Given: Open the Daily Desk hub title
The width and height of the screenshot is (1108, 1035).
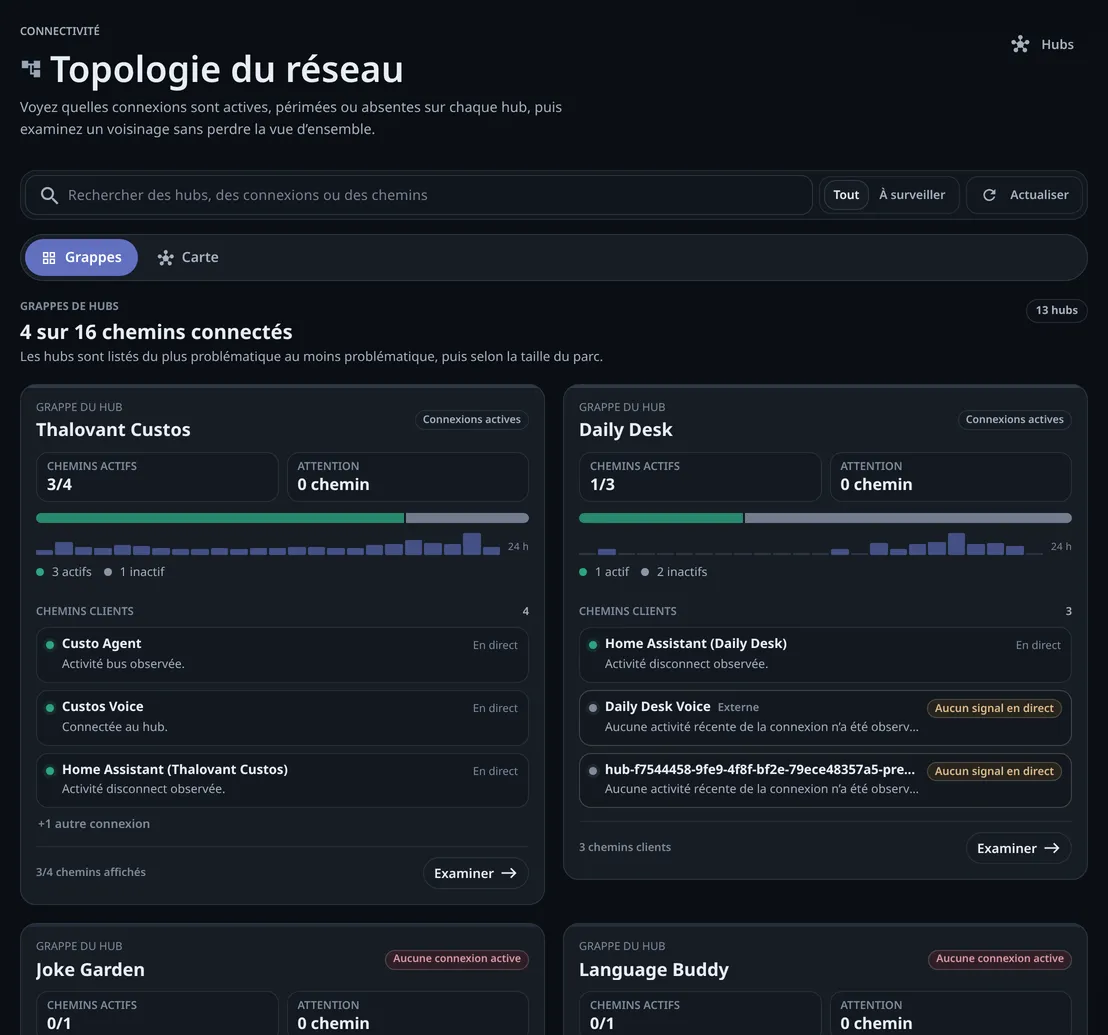Looking at the screenshot, I should click(625, 430).
